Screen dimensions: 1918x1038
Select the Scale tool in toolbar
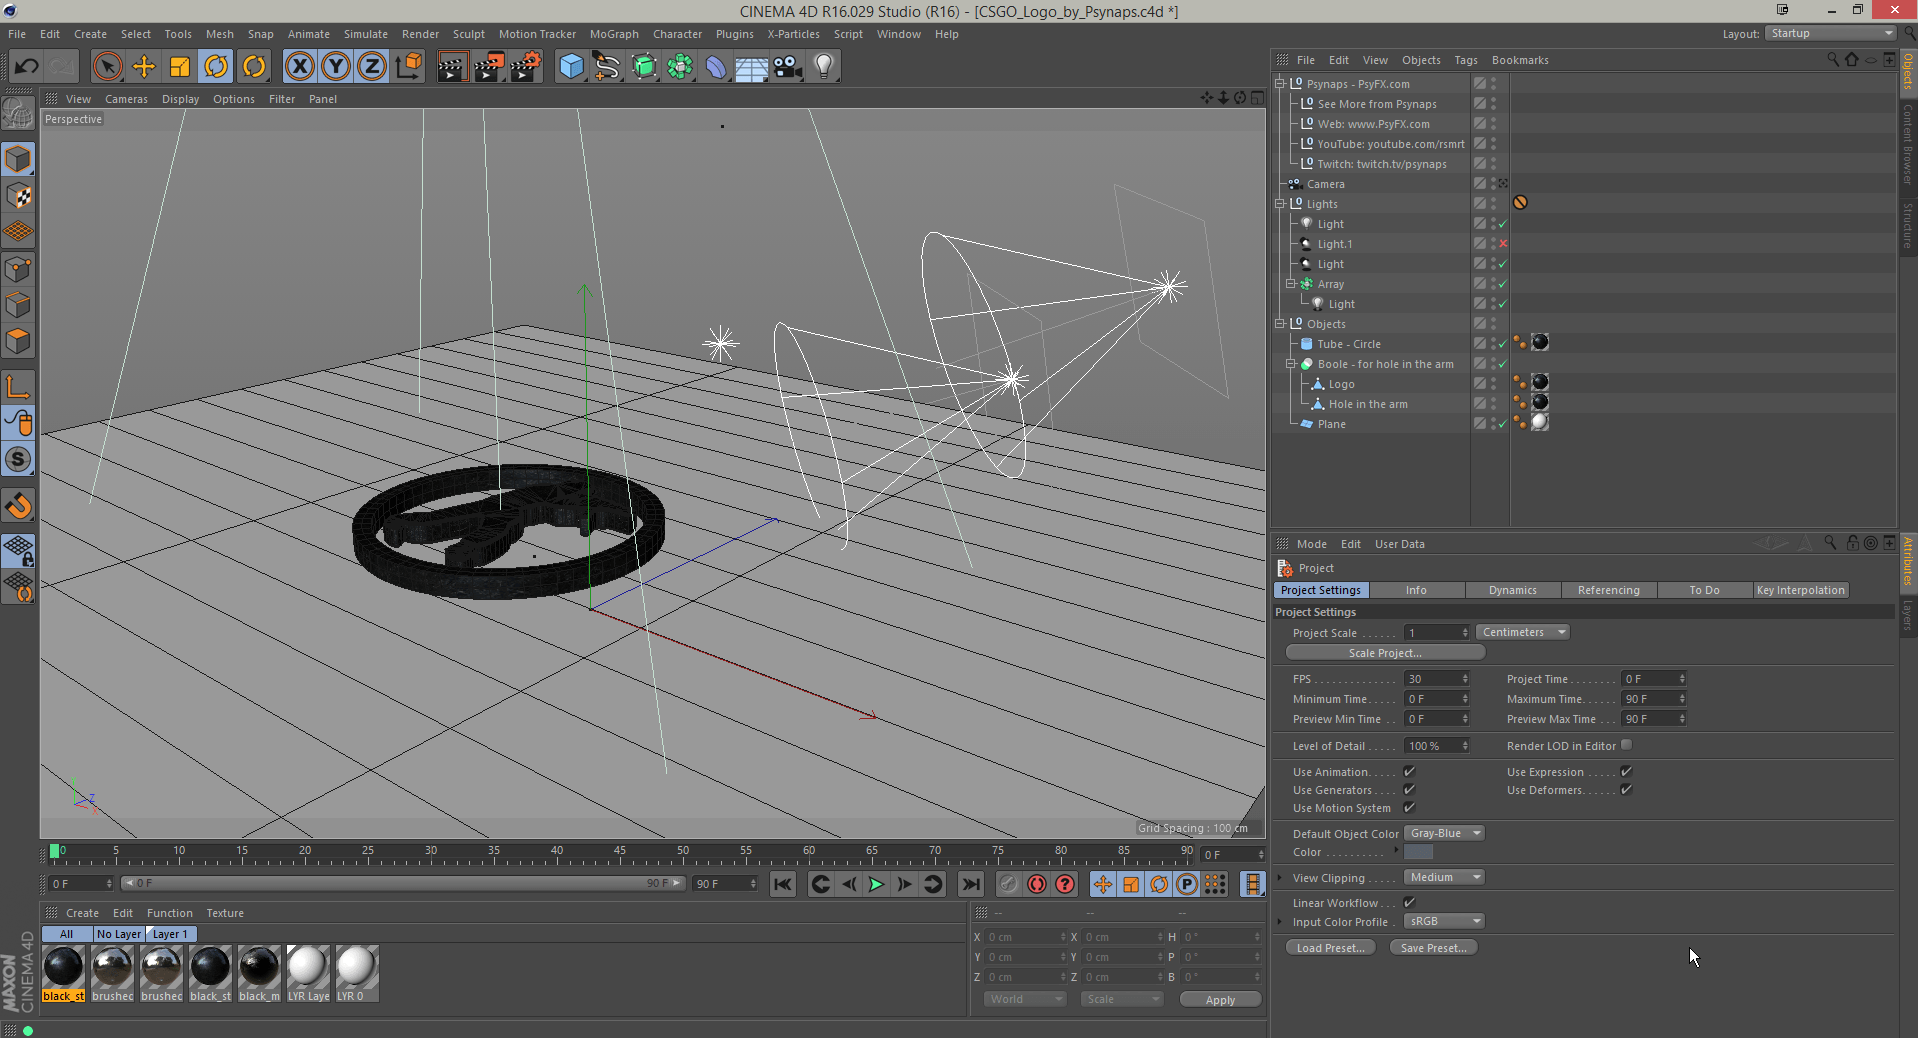[180, 67]
